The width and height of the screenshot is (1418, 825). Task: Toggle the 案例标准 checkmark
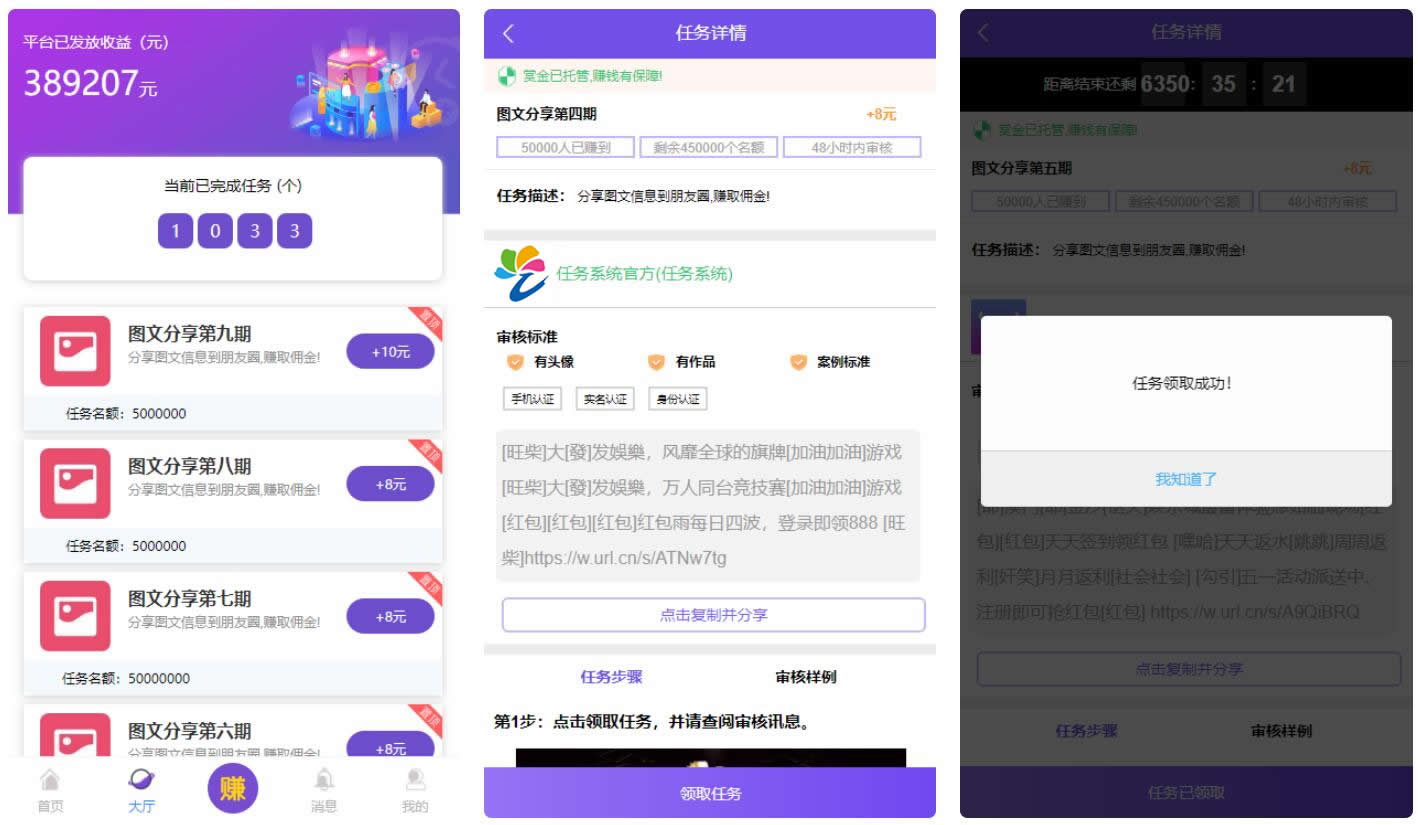[x=797, y=361]
